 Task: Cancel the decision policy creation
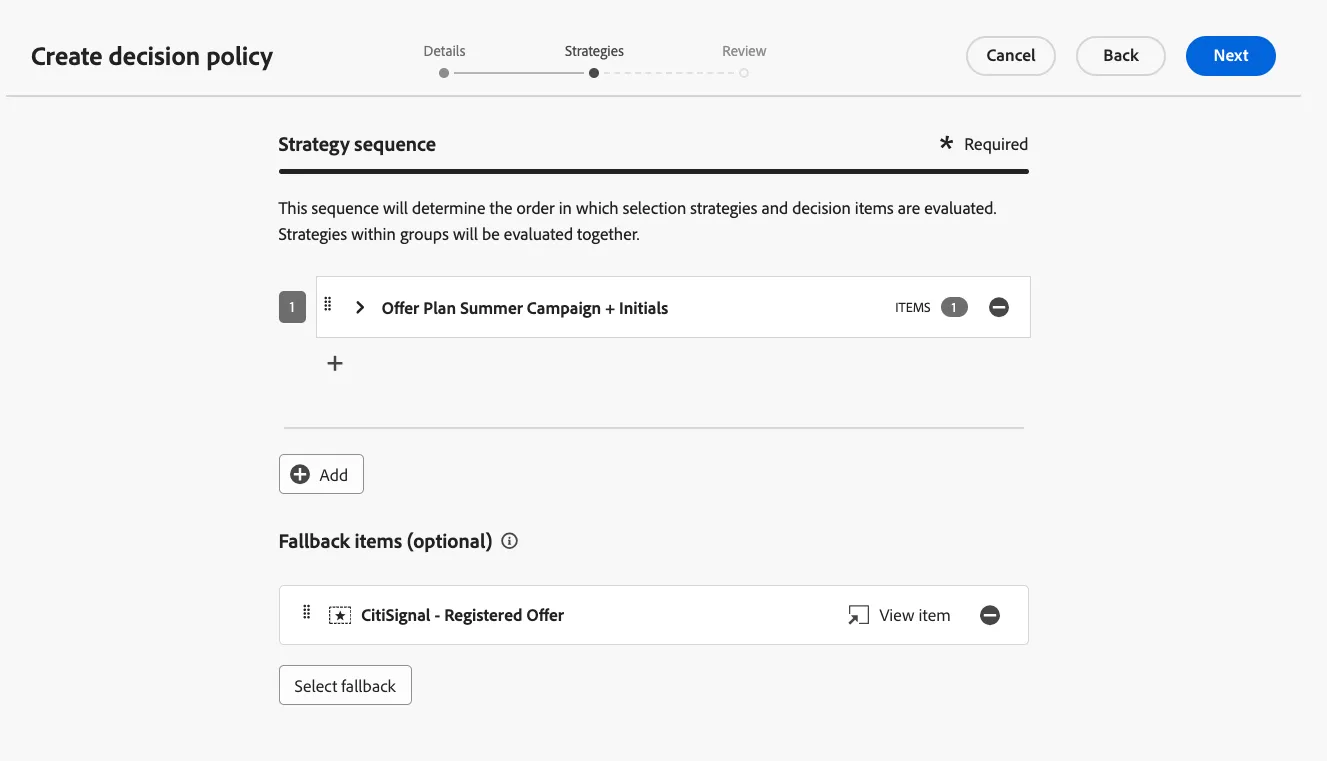tap(1011, 56)
